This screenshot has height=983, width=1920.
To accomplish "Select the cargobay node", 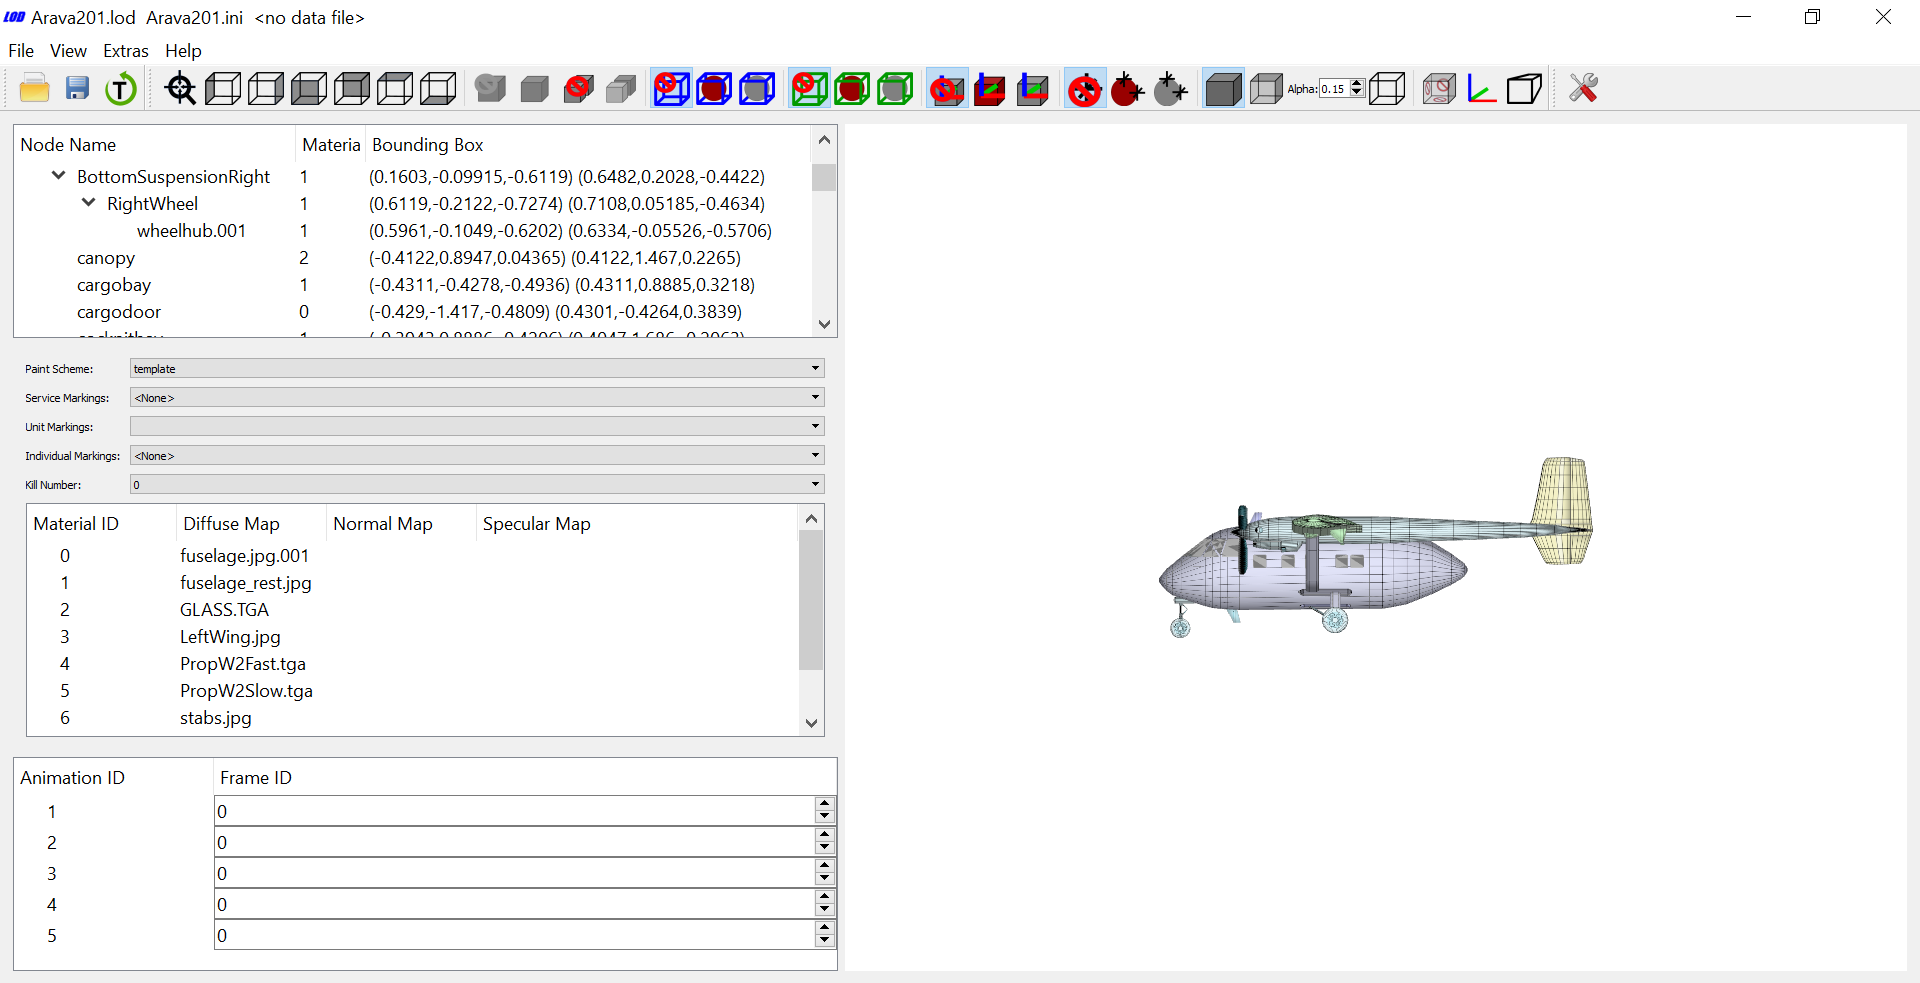I will click(x=114, y=285).
